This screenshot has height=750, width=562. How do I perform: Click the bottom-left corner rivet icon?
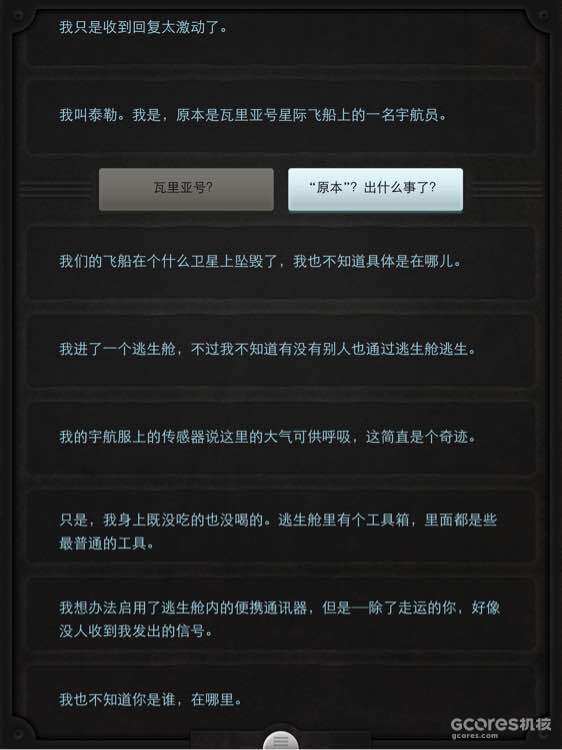coord(18,732)
